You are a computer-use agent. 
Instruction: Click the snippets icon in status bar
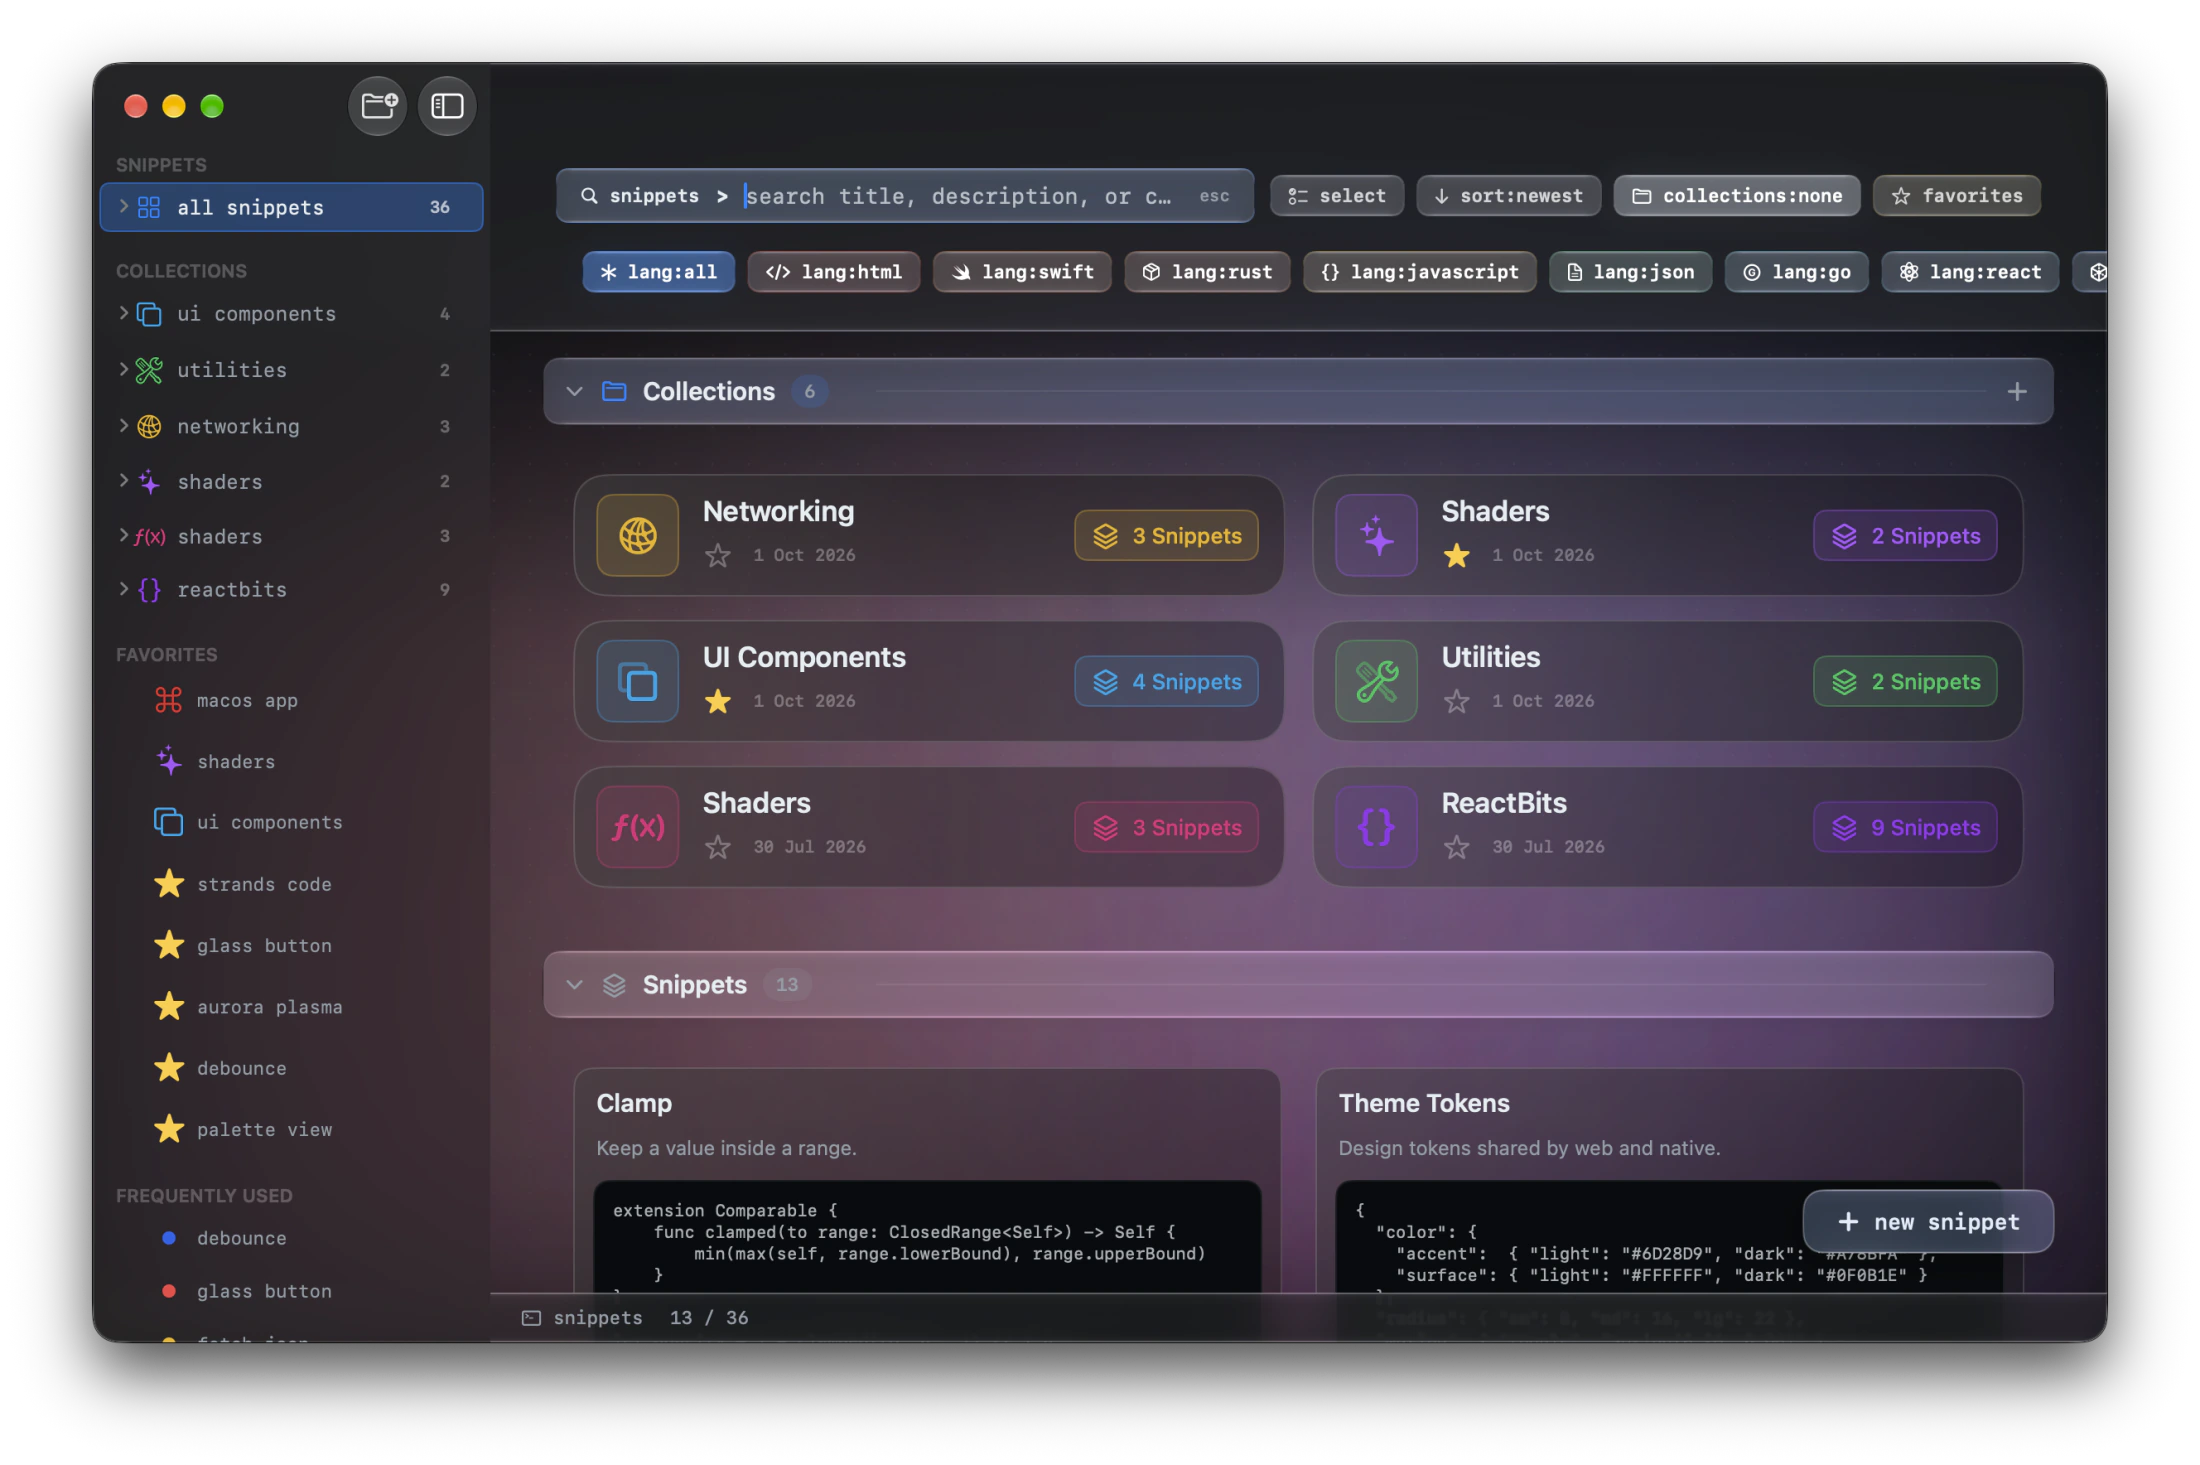(531, 1318)
